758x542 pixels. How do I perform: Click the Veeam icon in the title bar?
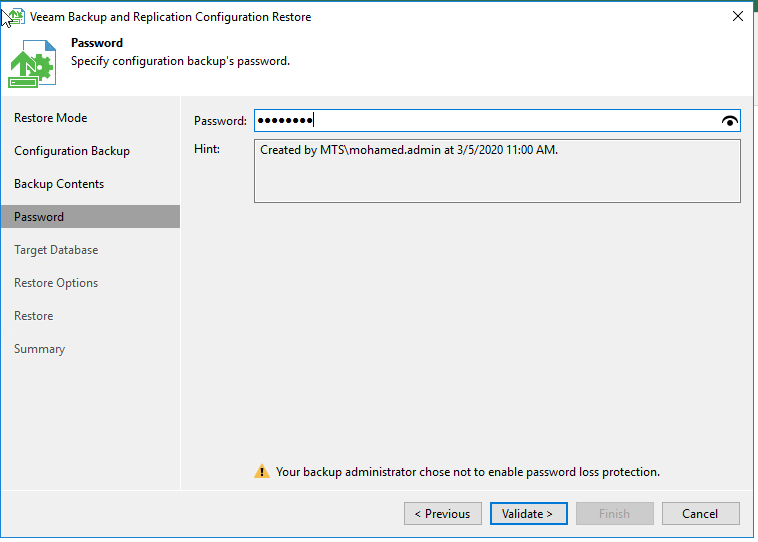[x=15, y=16]
